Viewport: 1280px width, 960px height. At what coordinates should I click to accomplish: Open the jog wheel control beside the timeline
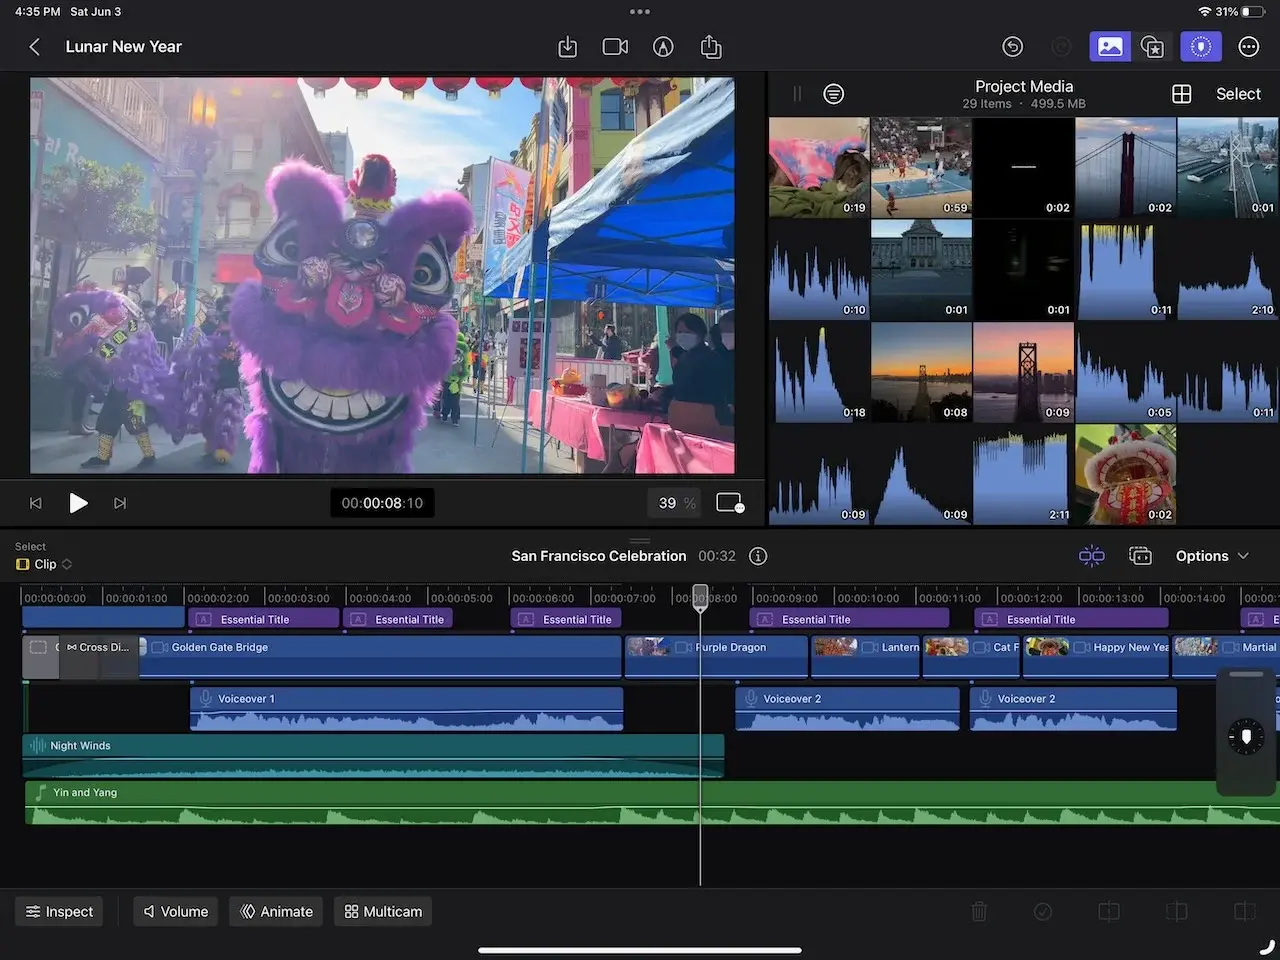(1245, 737)
